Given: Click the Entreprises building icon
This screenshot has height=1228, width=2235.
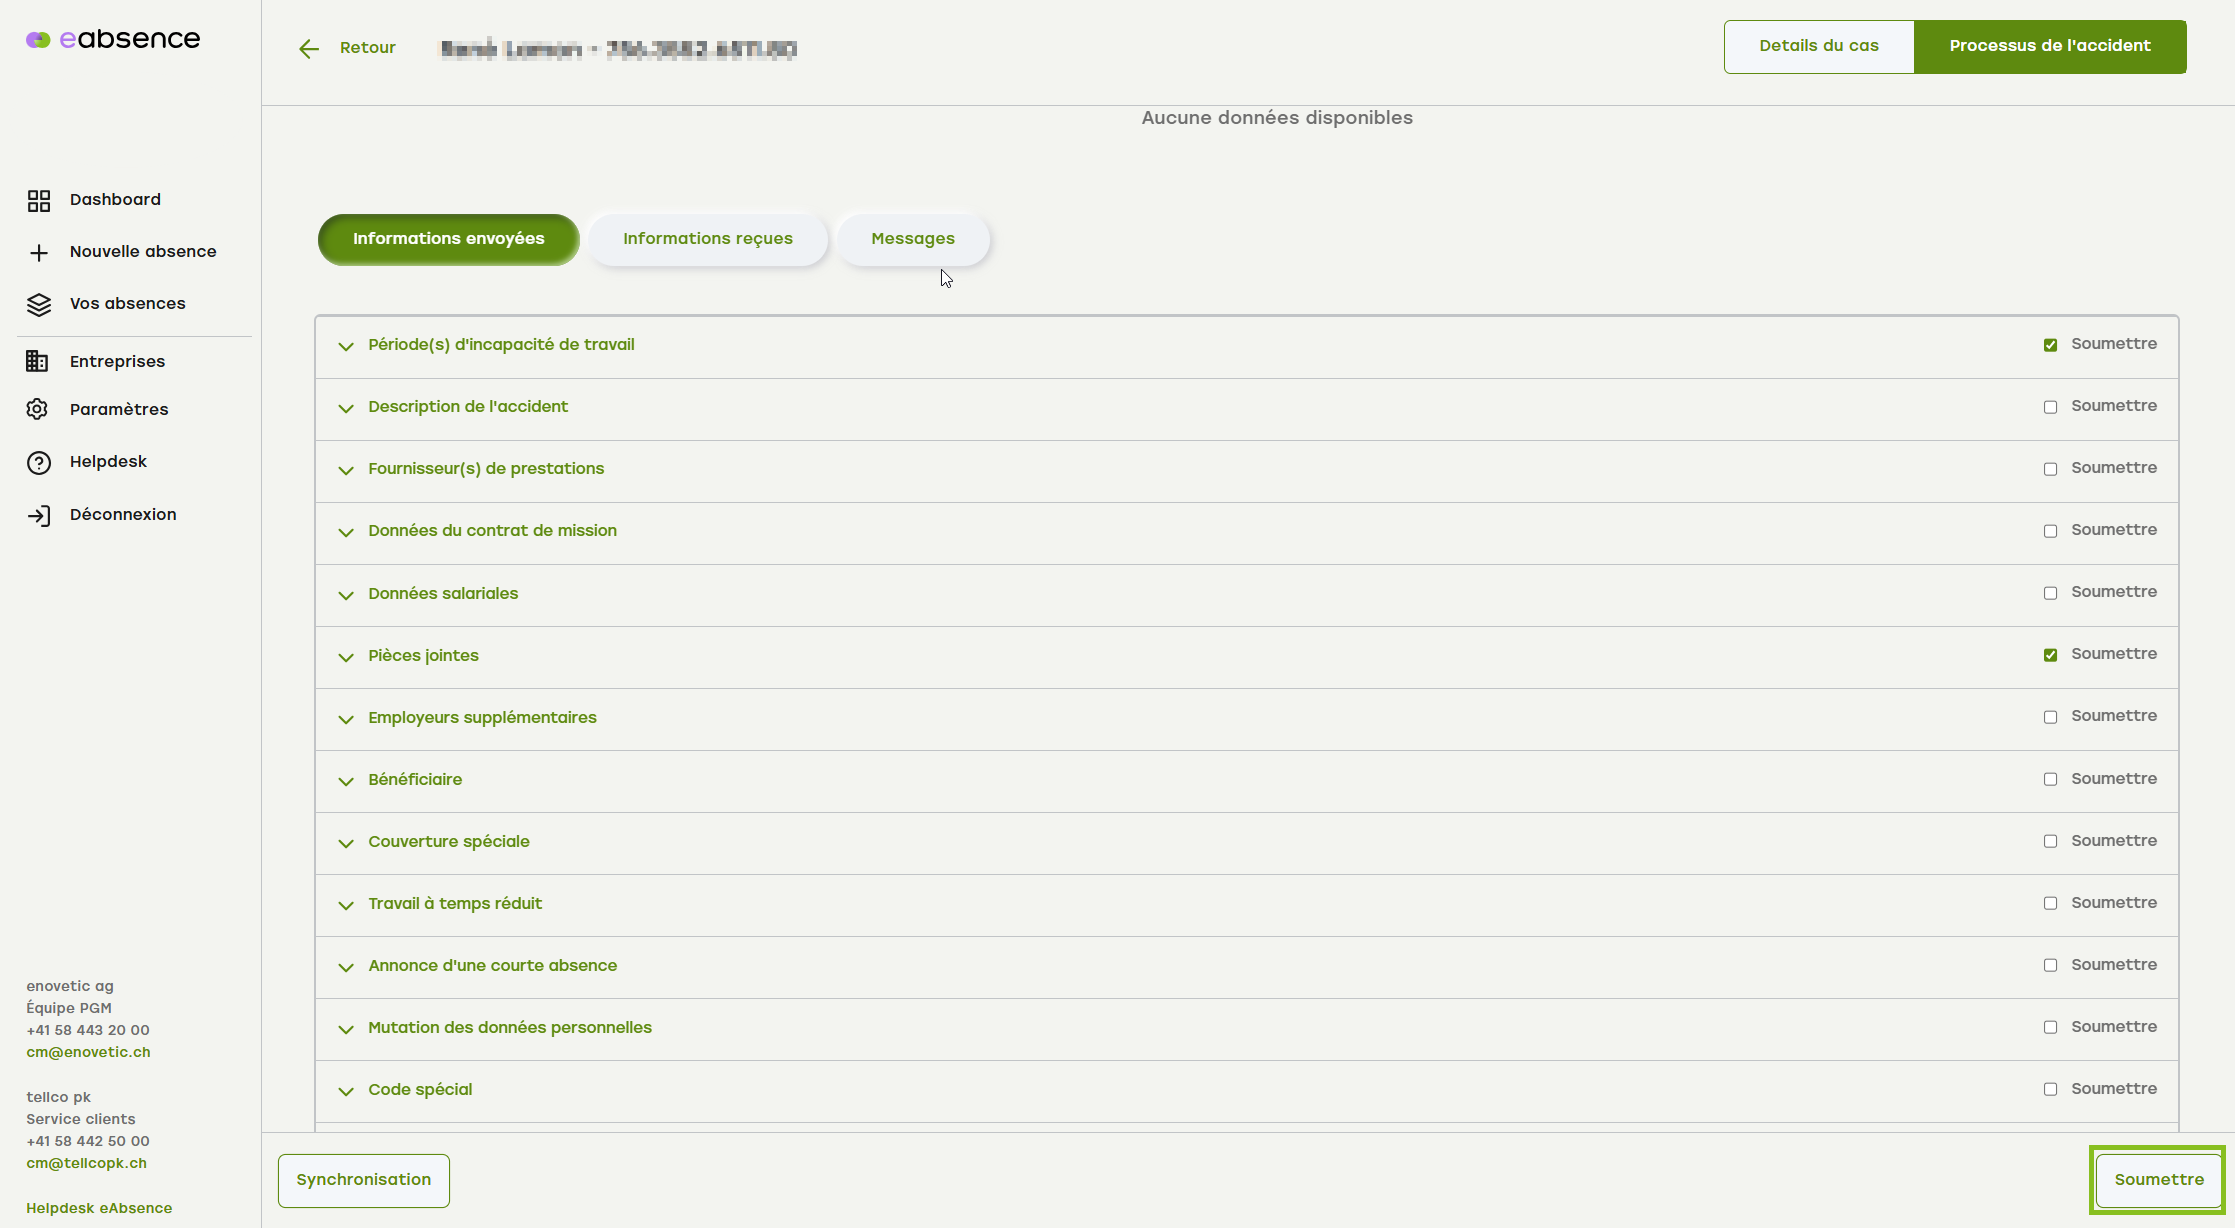Looking at the screenshot, I should pyautogui.click(x=37, y=361).
